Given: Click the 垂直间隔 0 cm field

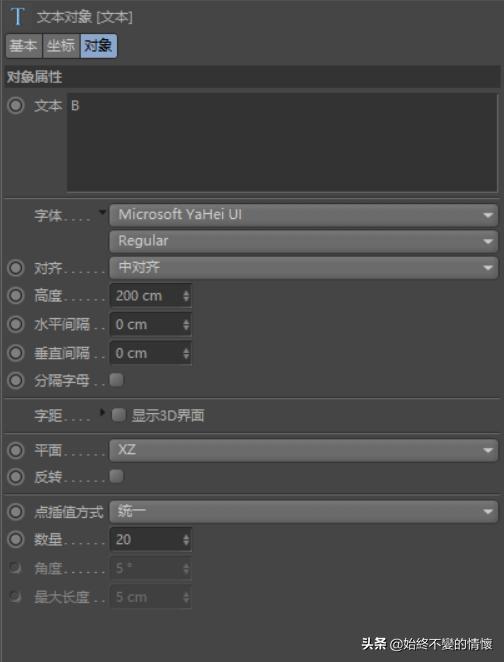Looking at the screenshot, I should (151, 353).
